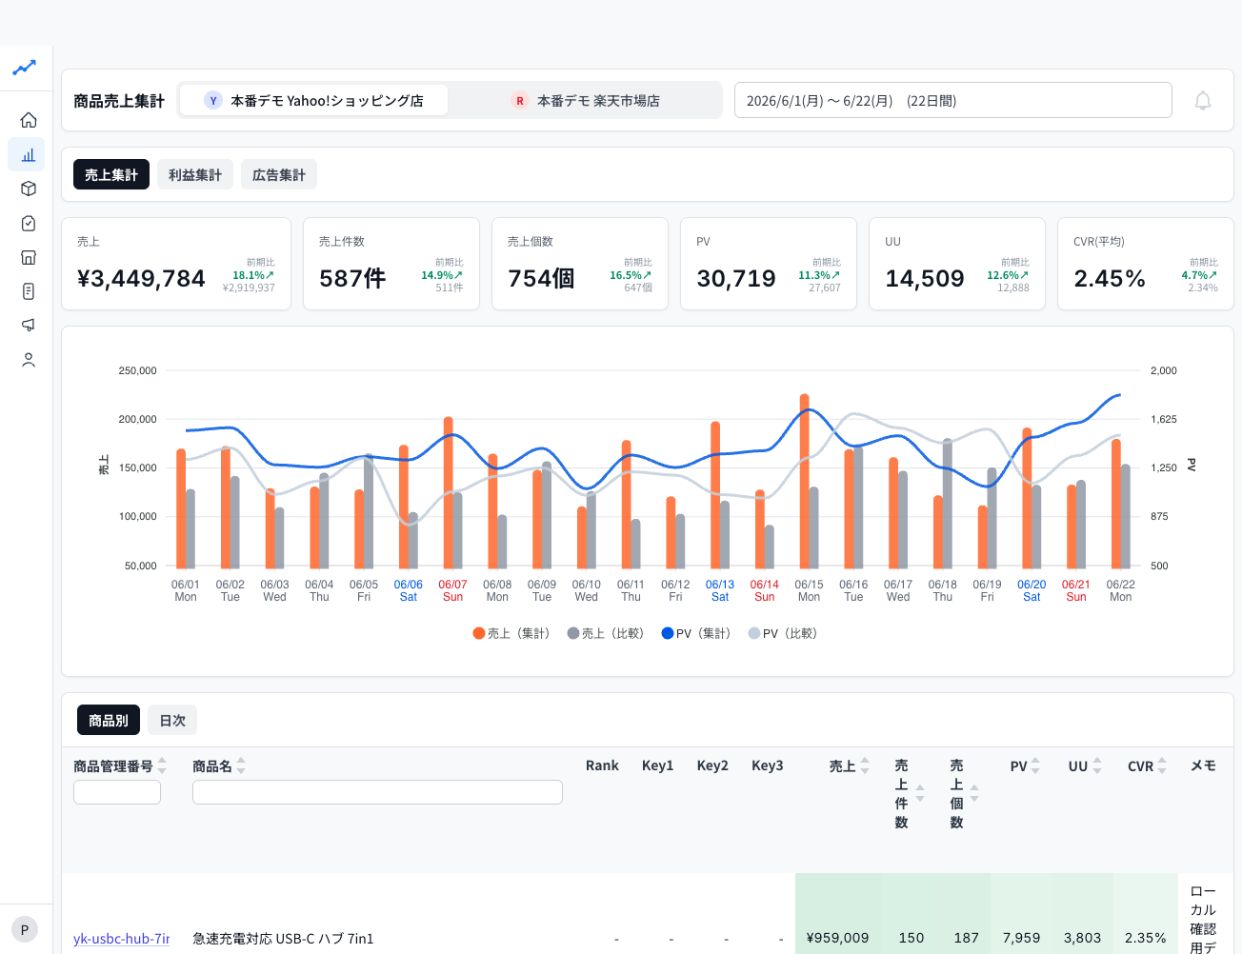1242x954 pixels.
Task: Open the Home sidebar icon
Action: click(x=28, y=120)
